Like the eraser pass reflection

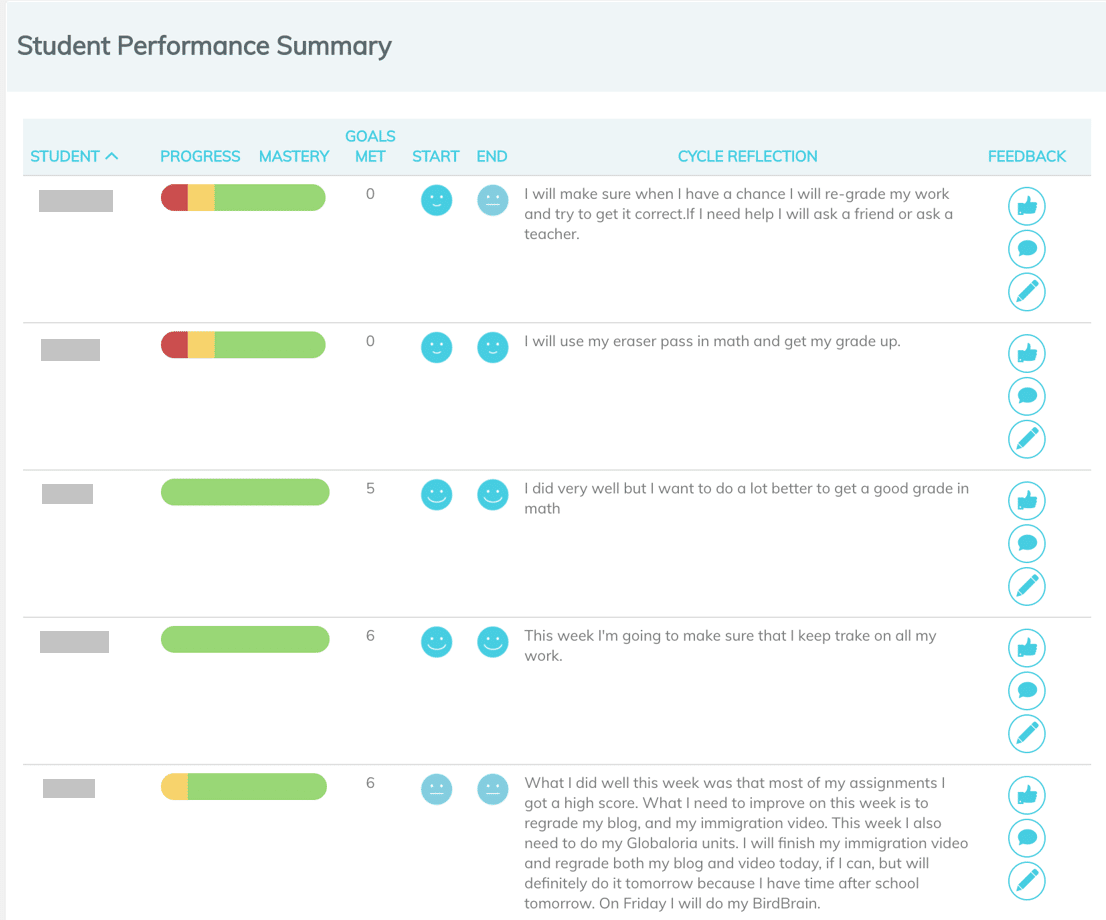pyautogui.click(x=1027, y=353)
